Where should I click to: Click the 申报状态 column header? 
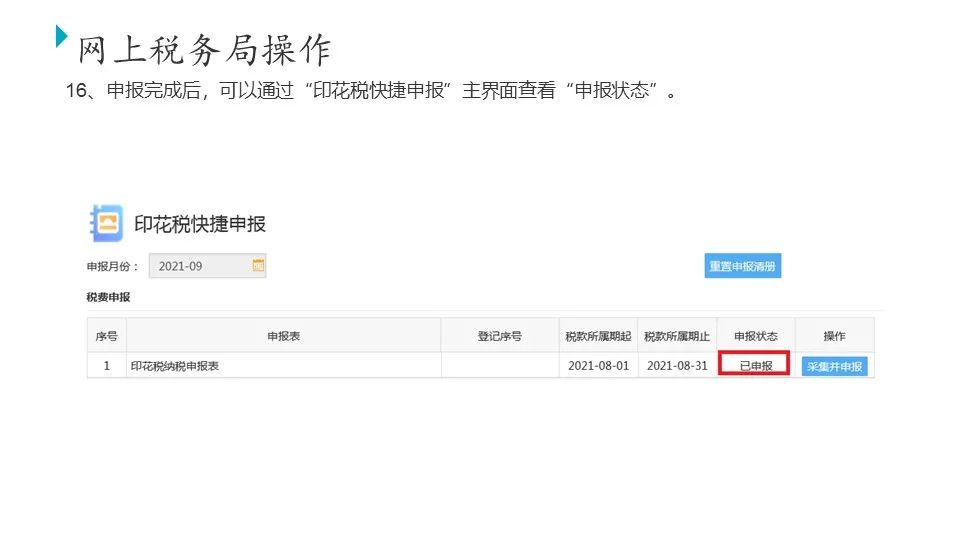tap(756, 336)
